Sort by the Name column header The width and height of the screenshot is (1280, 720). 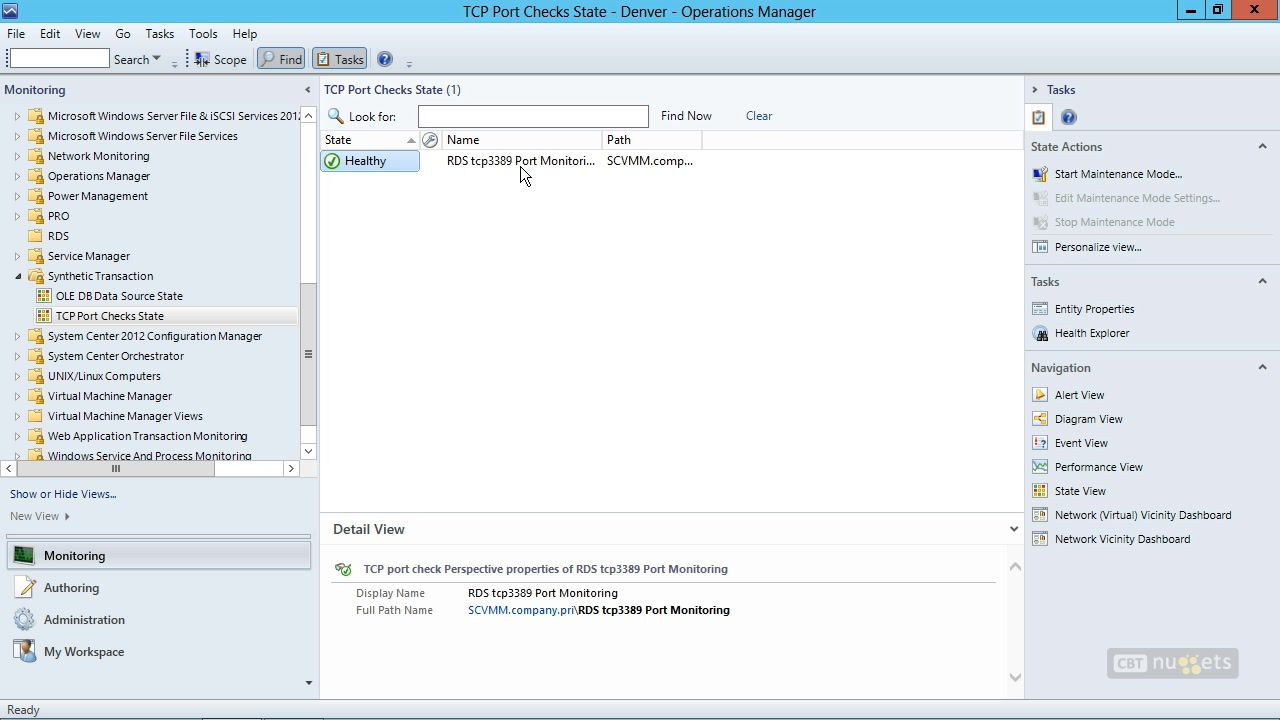522,140
